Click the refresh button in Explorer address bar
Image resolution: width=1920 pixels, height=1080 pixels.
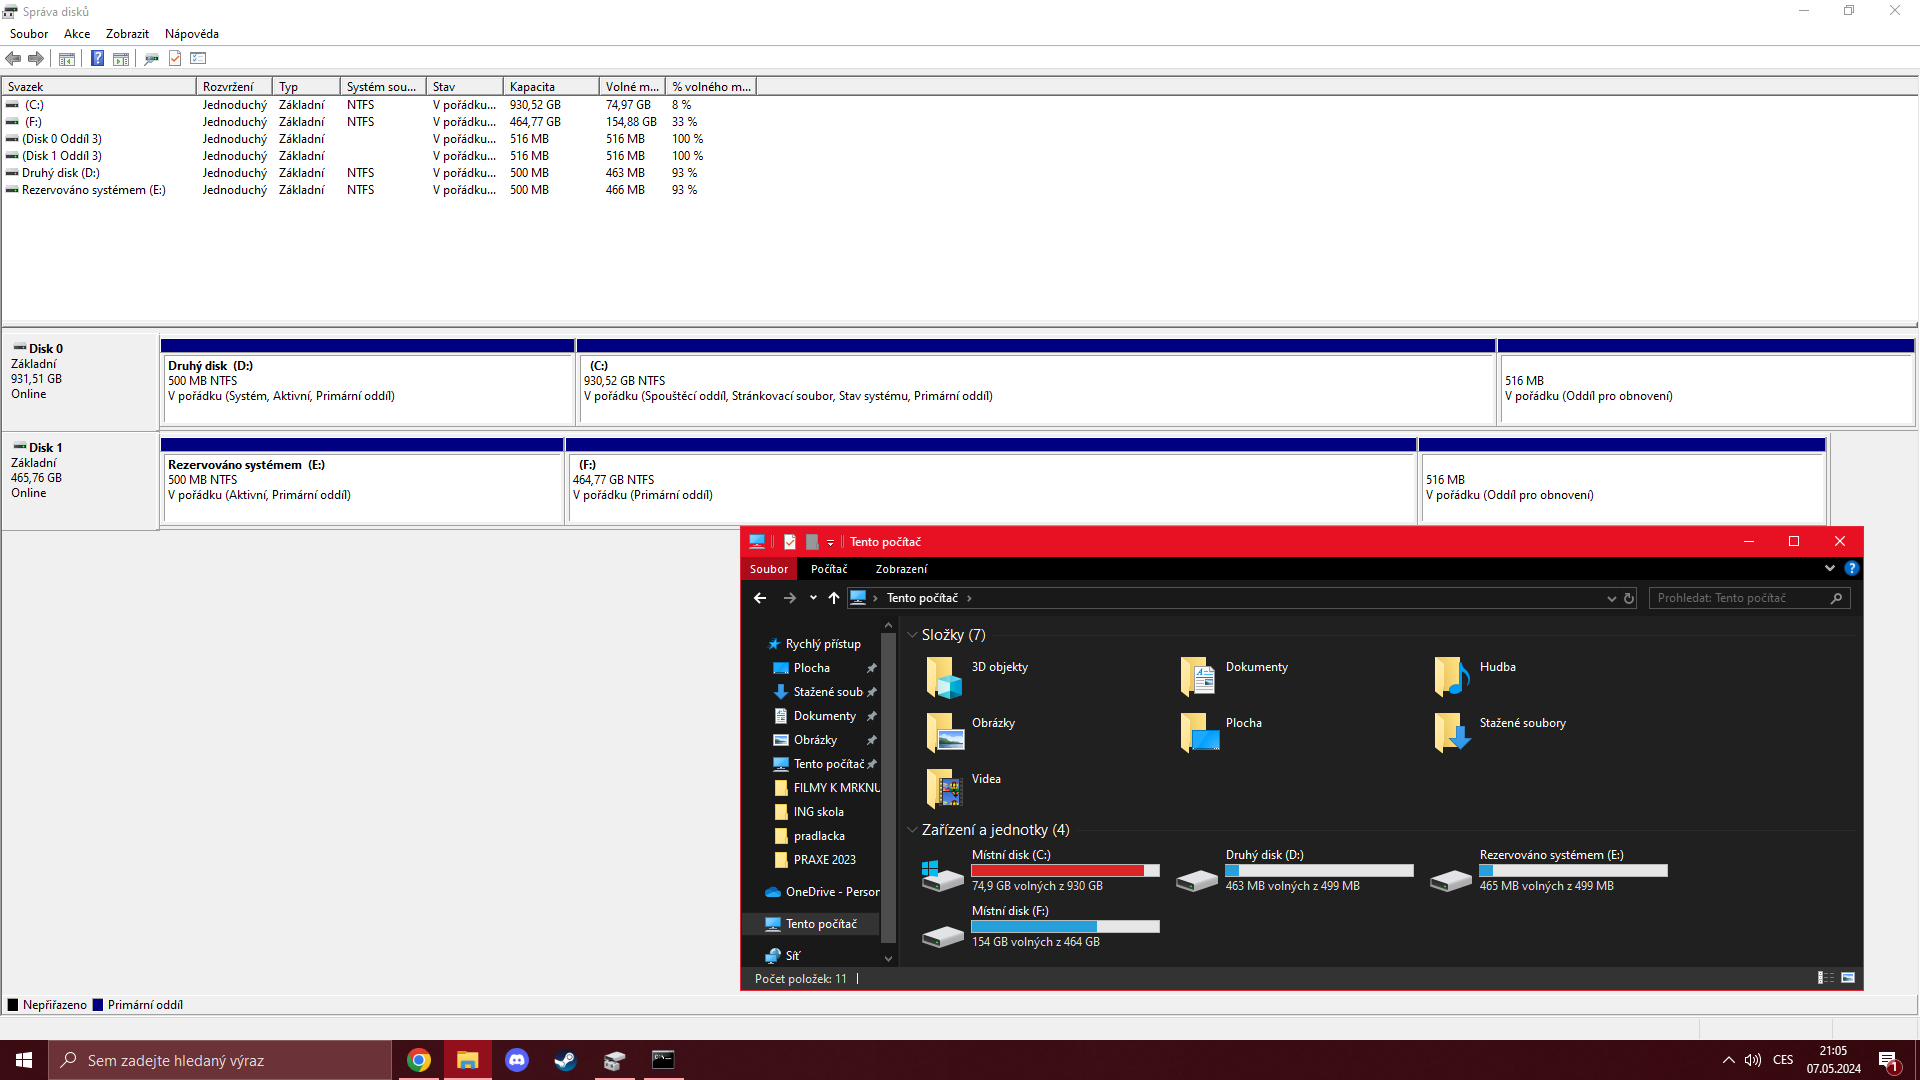tap(1629, 598)
